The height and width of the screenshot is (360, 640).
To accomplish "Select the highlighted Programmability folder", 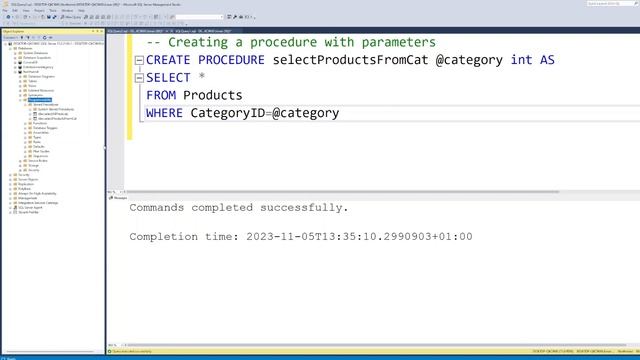I will click(x=40, y=100).
